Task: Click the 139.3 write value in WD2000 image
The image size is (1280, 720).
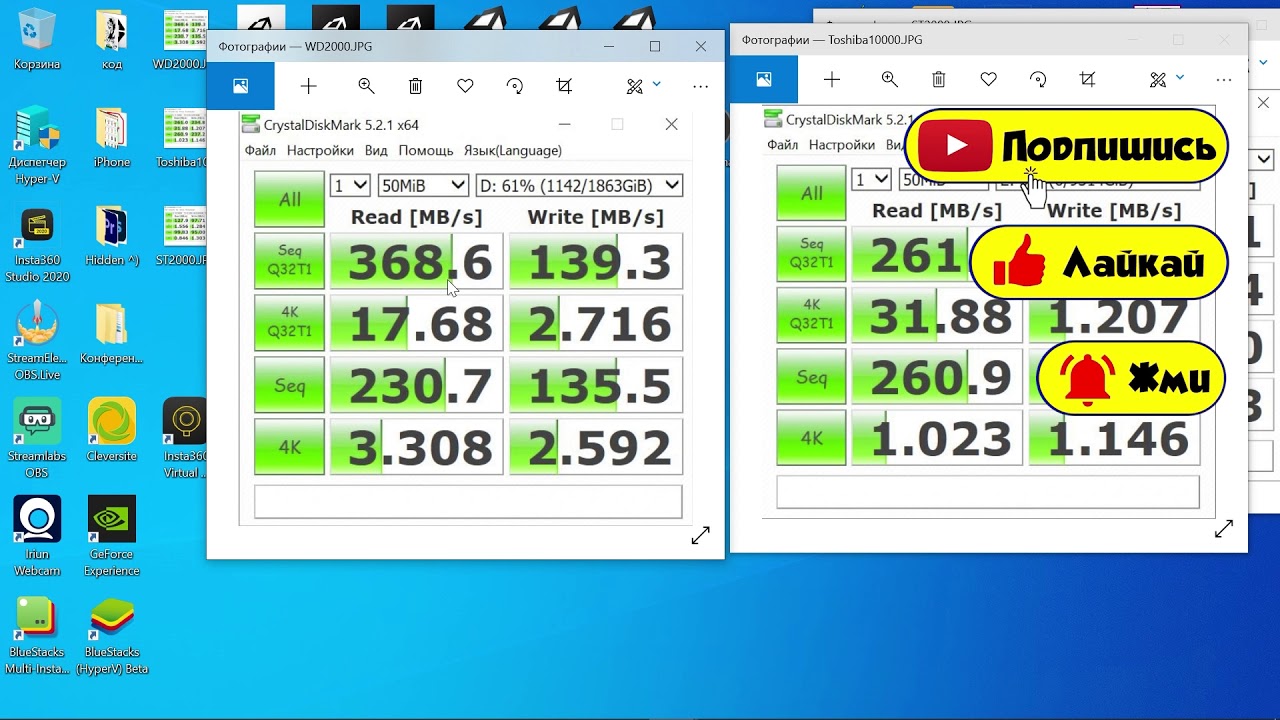Action: 596,261
